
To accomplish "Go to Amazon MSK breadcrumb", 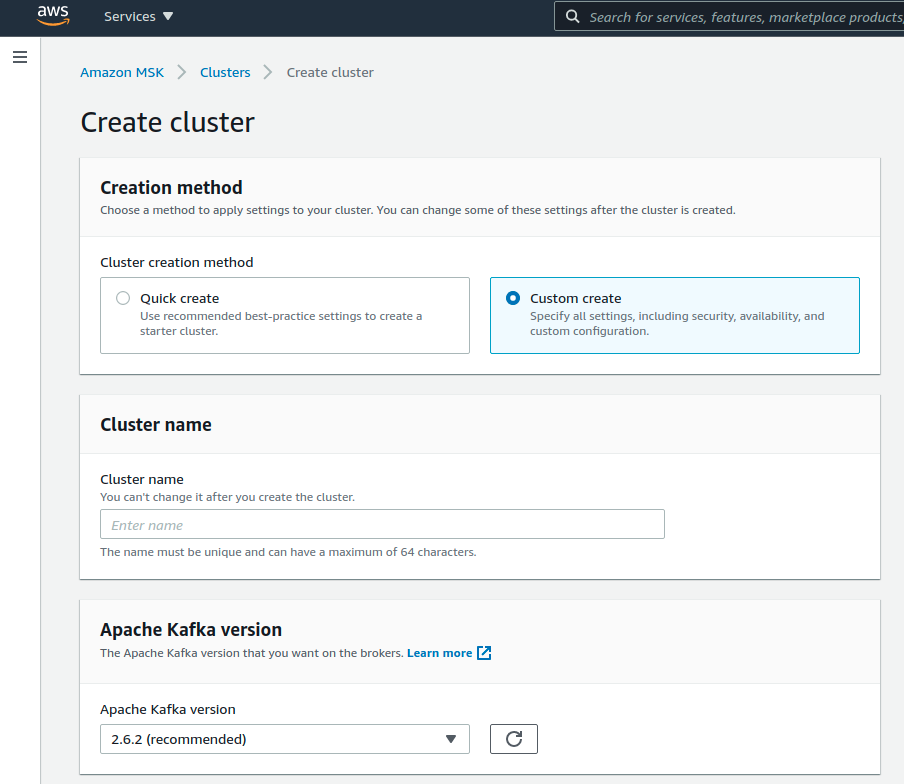I will (122, 72).
